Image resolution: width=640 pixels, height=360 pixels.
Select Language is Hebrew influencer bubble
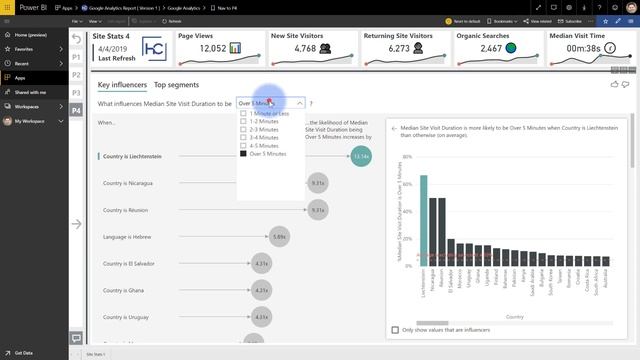click(x=279, y=237)
